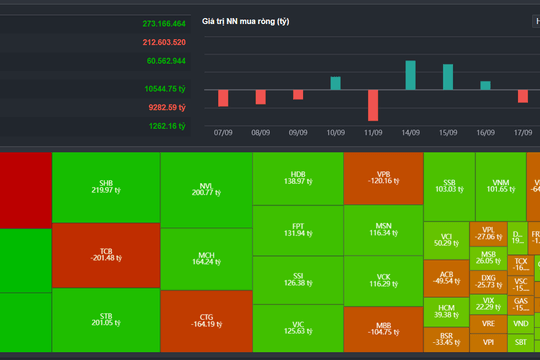Click the VIX 22.29 tỷ tile
The width and height of the screenshot is (540, 360).
click(x=488, y=304)
